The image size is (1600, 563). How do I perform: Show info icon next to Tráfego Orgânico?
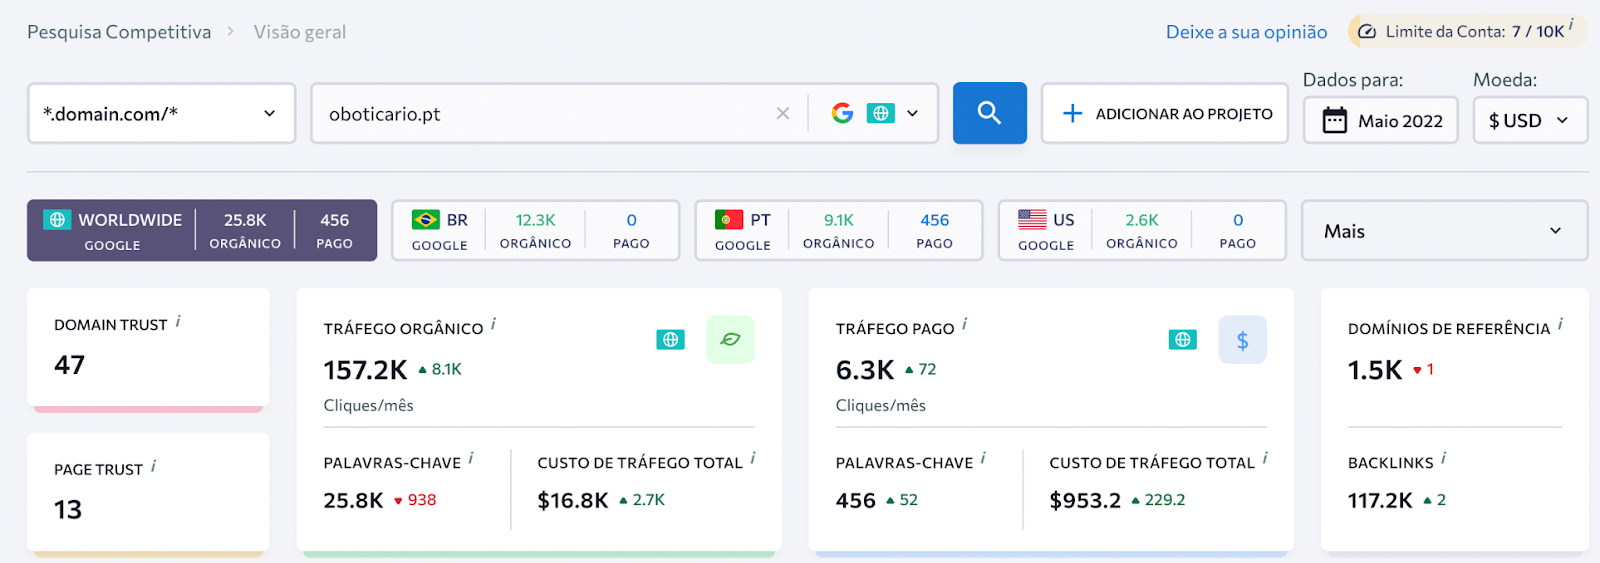(493, 324)
